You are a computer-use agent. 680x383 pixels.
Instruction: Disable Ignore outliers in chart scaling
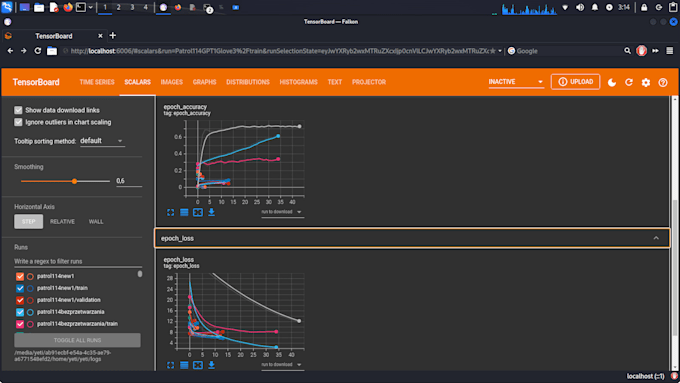click(x=18, y=122)
